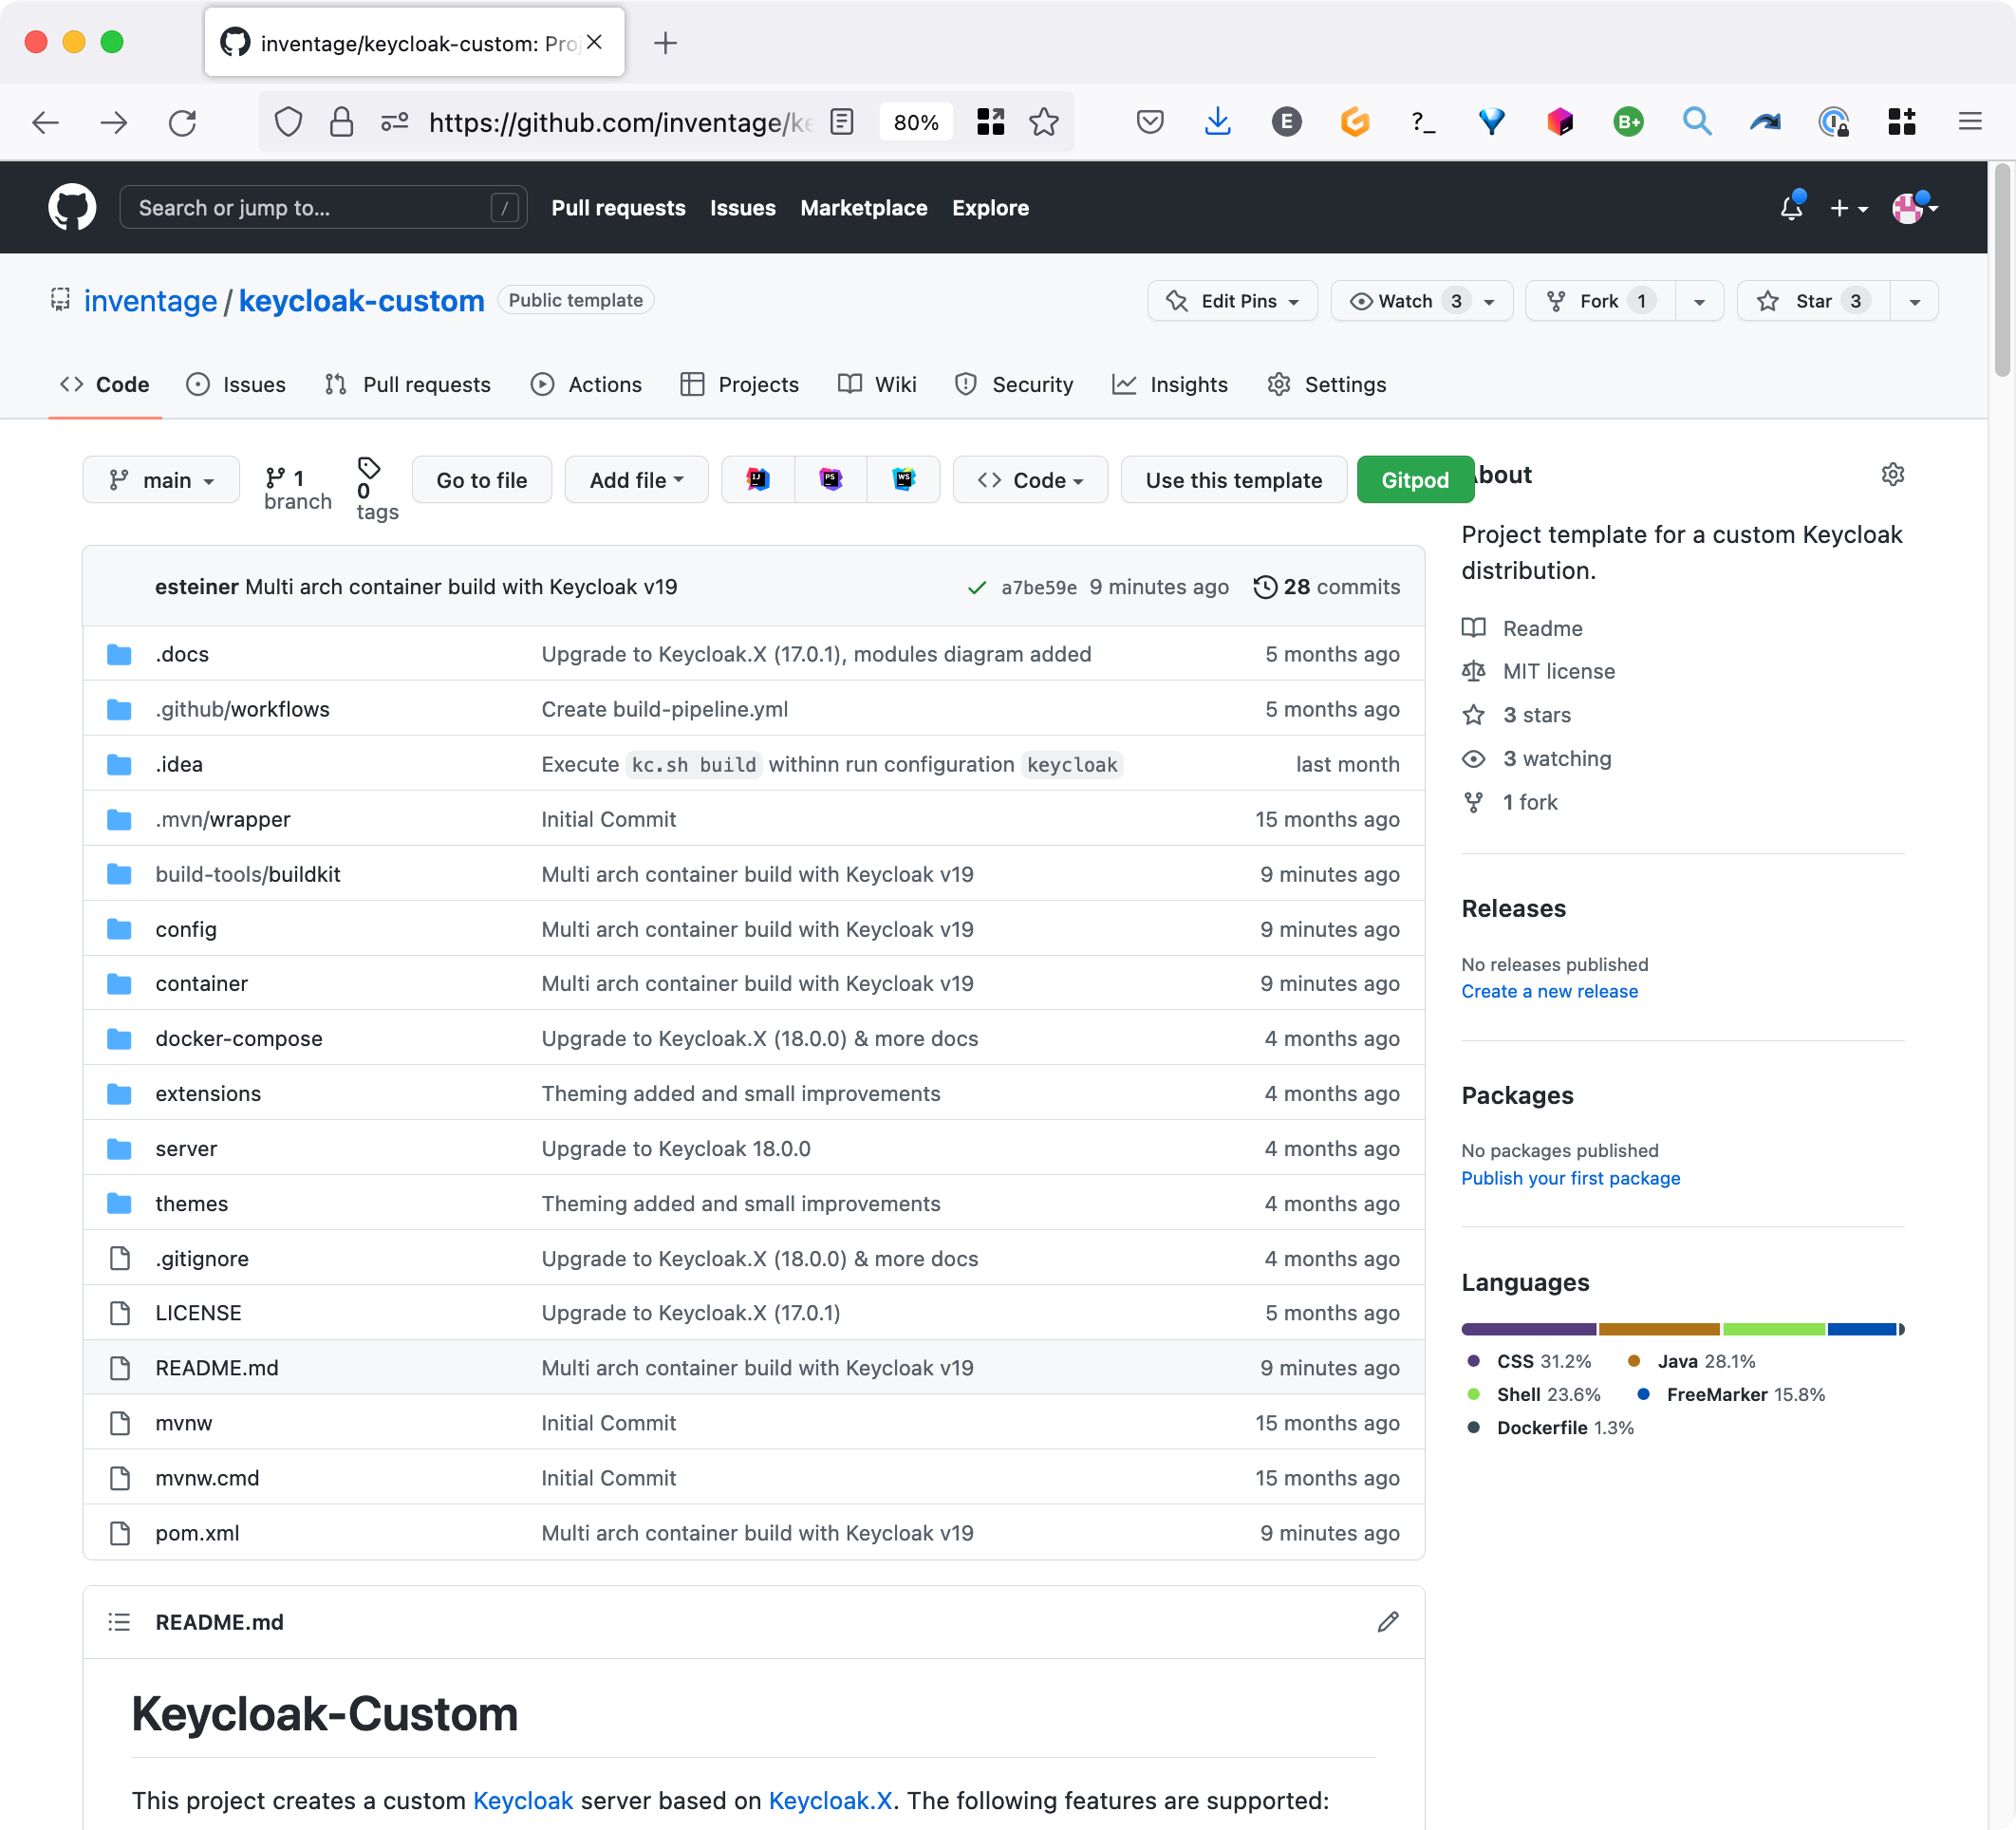Toggle reader view icon

coord(842,122)
